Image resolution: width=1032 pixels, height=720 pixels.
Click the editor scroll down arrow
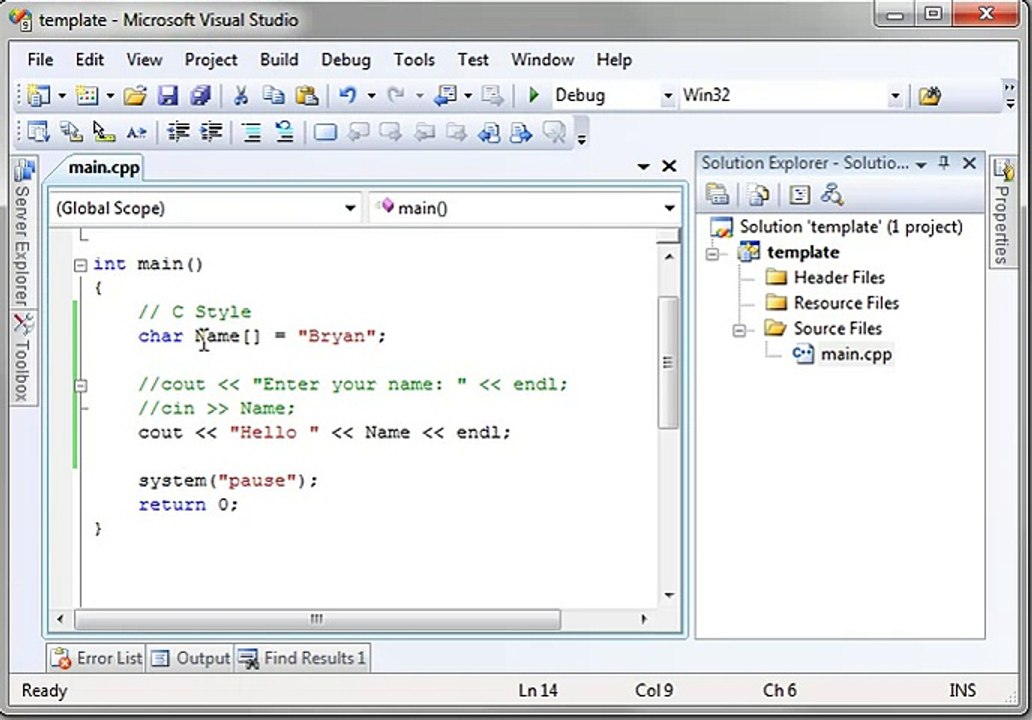669,595
